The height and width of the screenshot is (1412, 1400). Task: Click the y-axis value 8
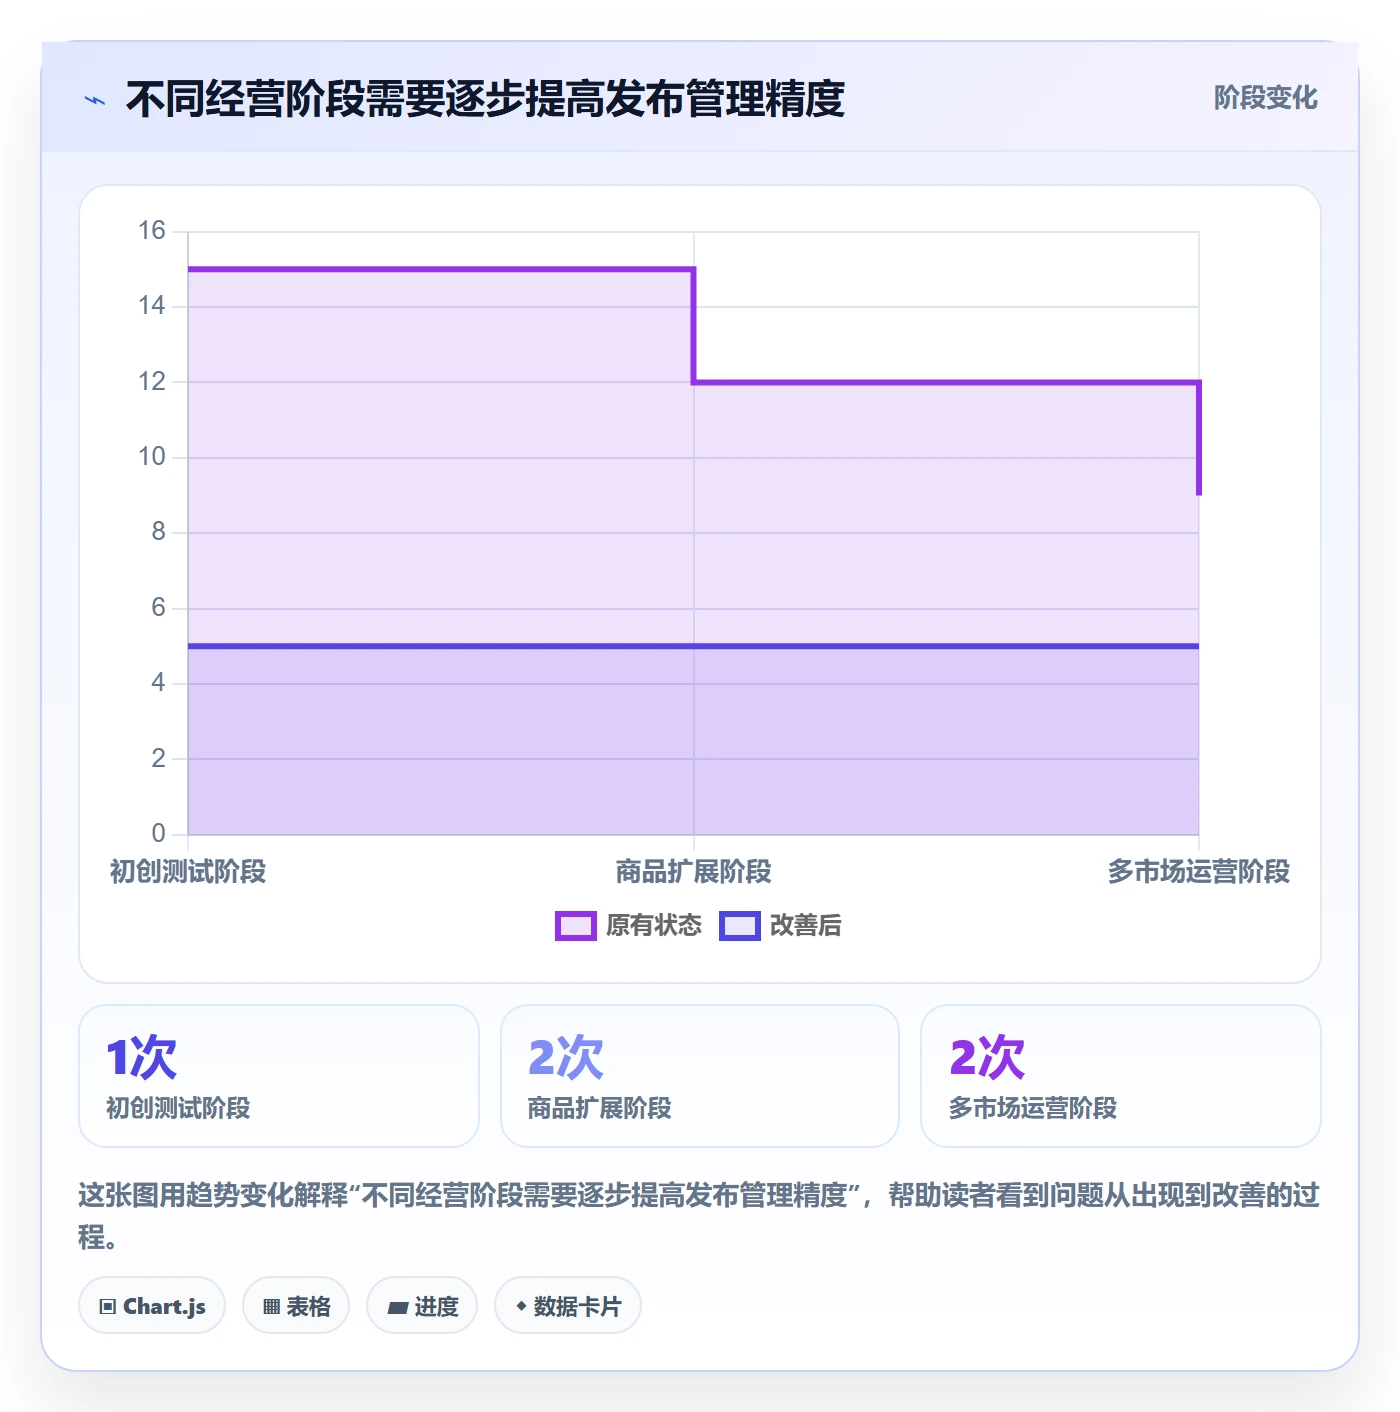click(158, 532)
